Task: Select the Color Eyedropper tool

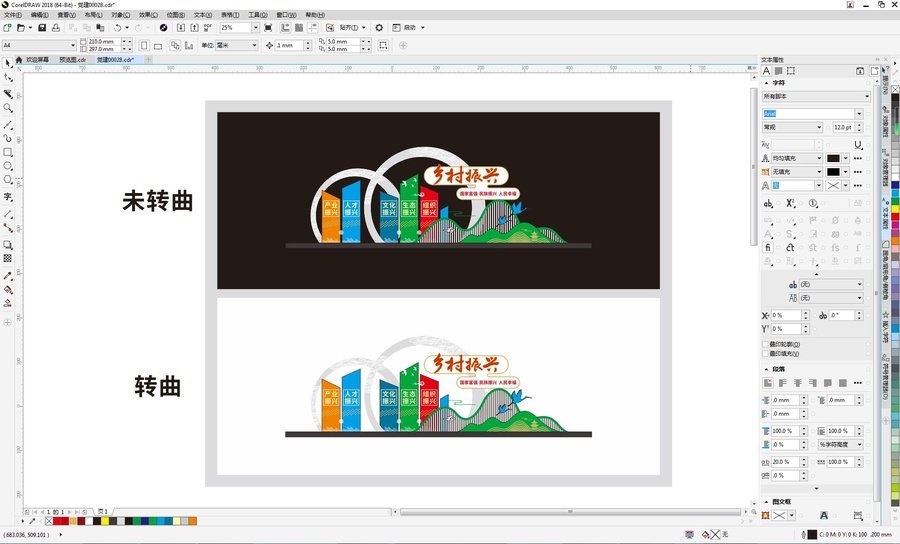Action: pyautogui.click(x=7, y=276)
